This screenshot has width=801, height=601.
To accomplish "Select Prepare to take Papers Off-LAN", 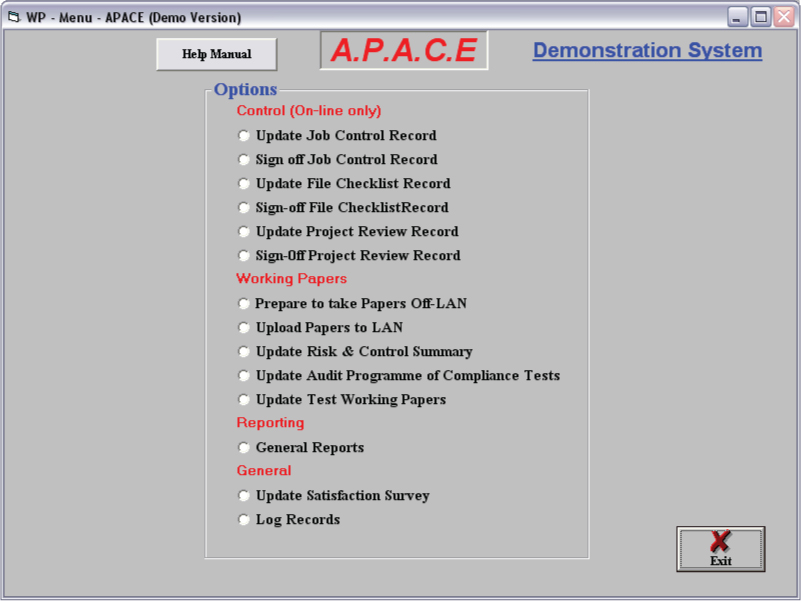I will [244, 304].
